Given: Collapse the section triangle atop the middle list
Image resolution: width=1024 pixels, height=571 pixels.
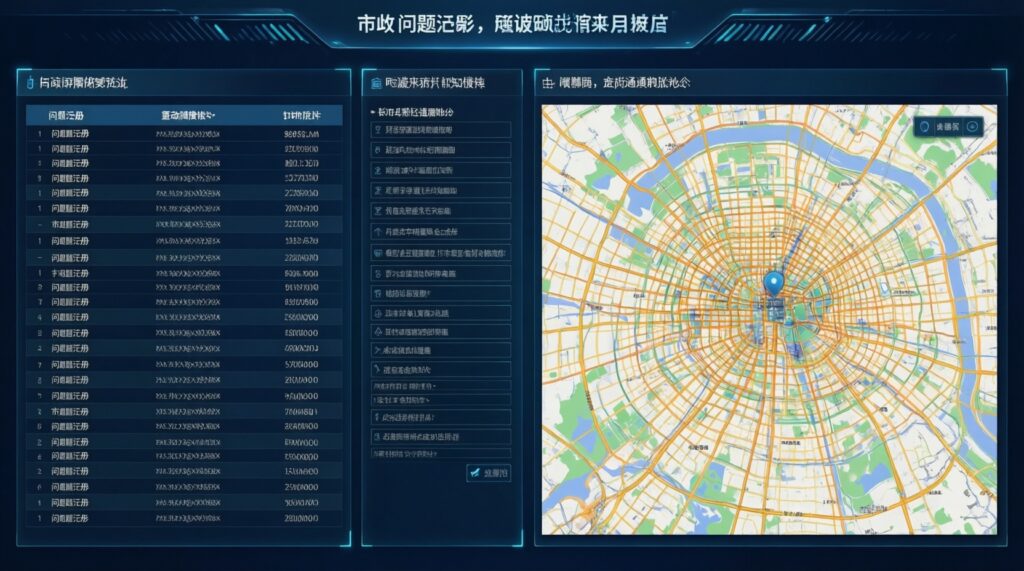Looking at the screenshot, I should (x=373, y=113).
